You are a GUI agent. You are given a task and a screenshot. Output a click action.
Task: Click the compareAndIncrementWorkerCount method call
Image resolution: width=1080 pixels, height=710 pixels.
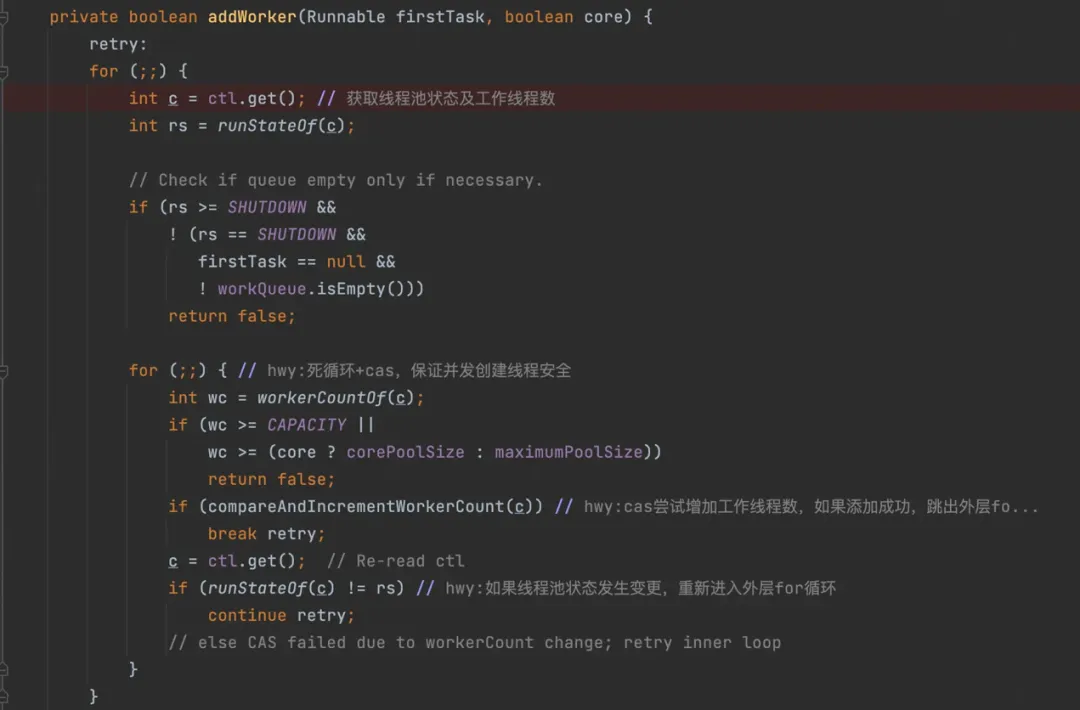click(x=356, y=507)
